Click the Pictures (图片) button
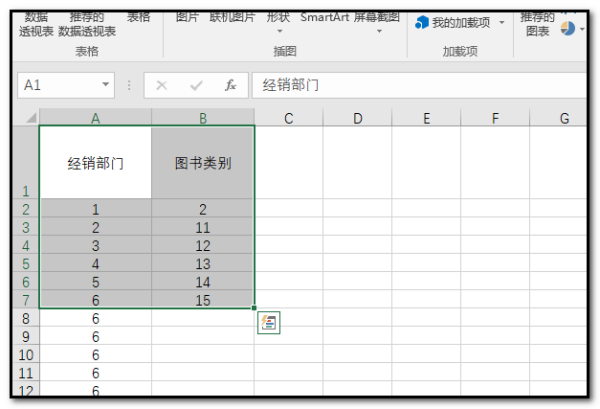Viewport: 600px width, 409px height. (187, 18)
